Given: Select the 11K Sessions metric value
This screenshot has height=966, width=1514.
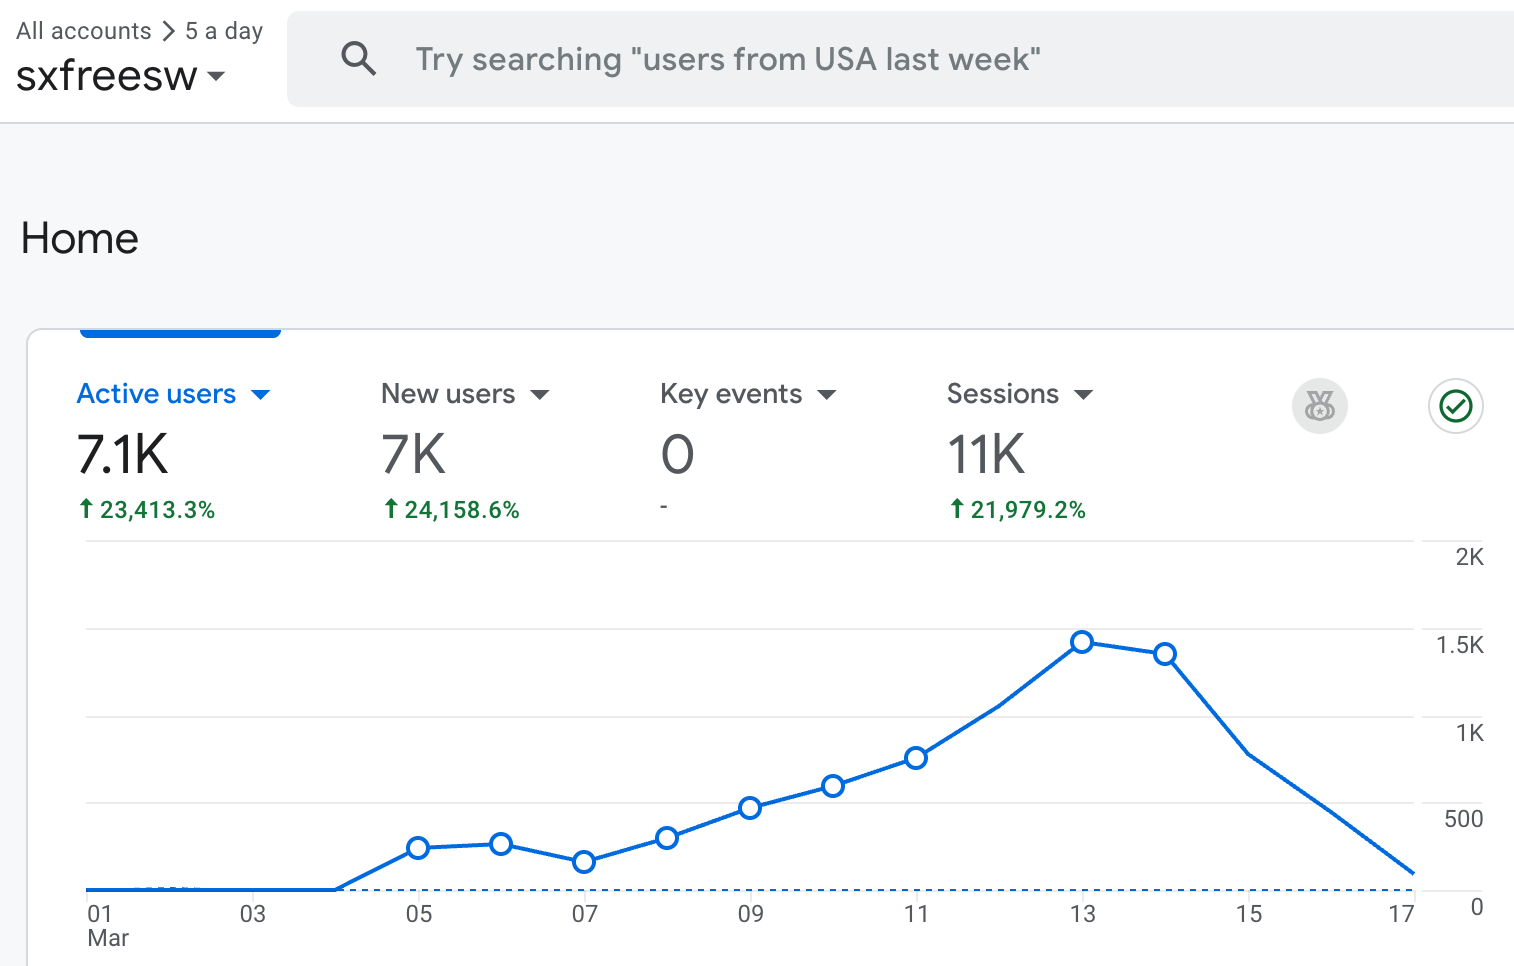Looking at the screenshot, I should point(986,455).
